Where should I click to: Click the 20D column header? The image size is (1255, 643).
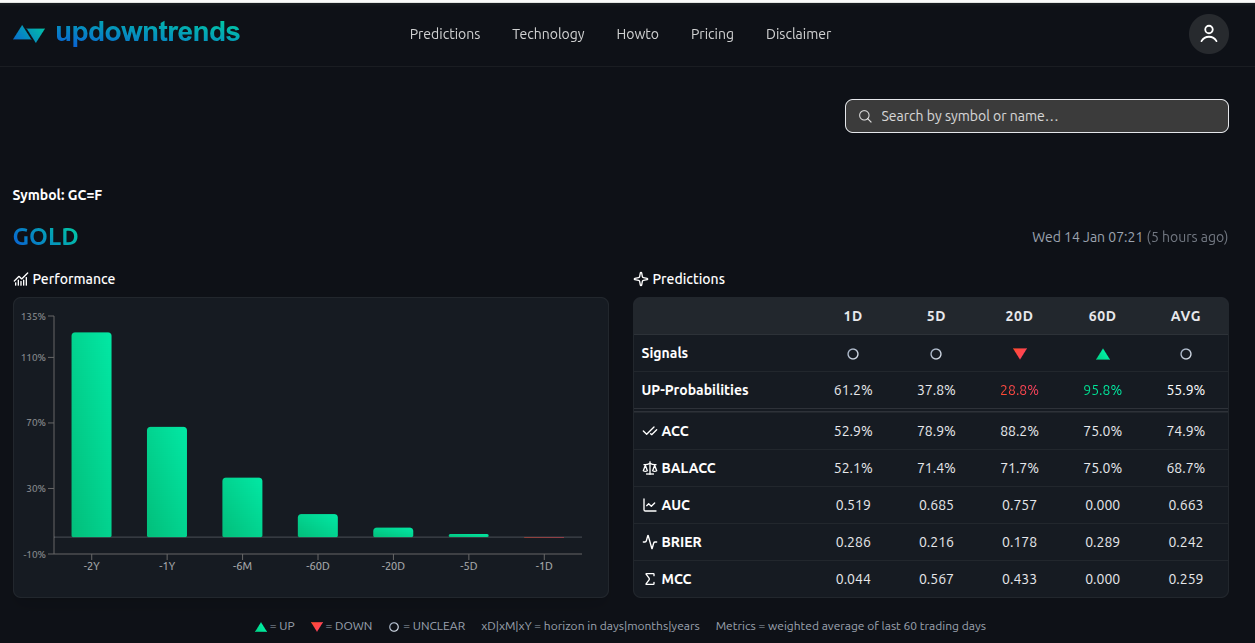click(1019, 316)
